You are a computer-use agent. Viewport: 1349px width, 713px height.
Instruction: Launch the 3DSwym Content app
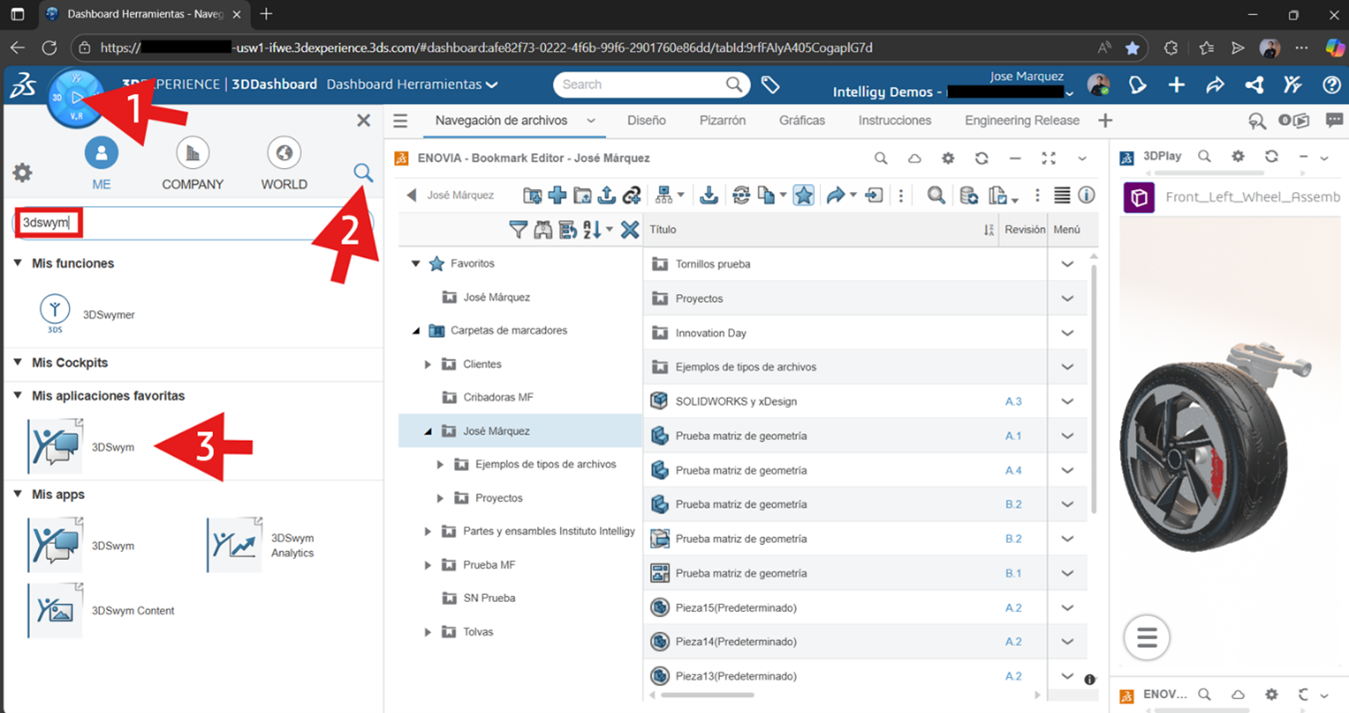(56, 610)
